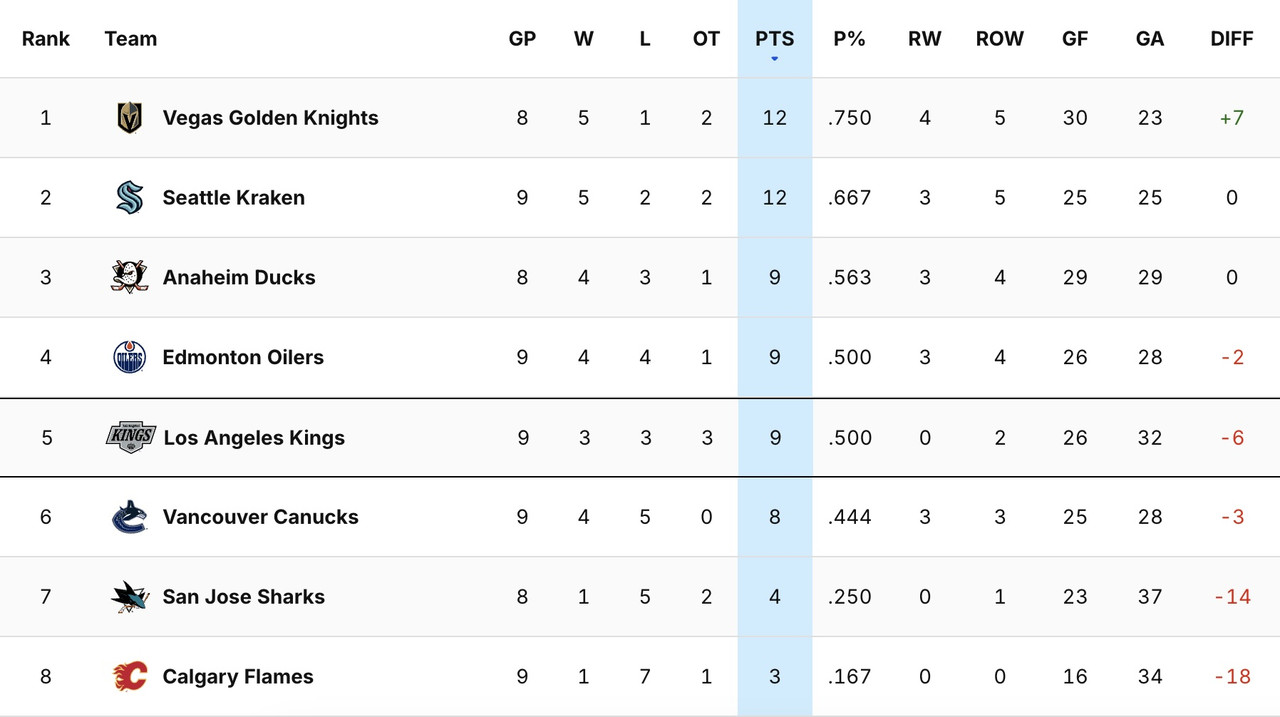The height and width of the screenshot is (717, 1280).
Task: Sort standings by wins using the W header
Action: point(584,38)
